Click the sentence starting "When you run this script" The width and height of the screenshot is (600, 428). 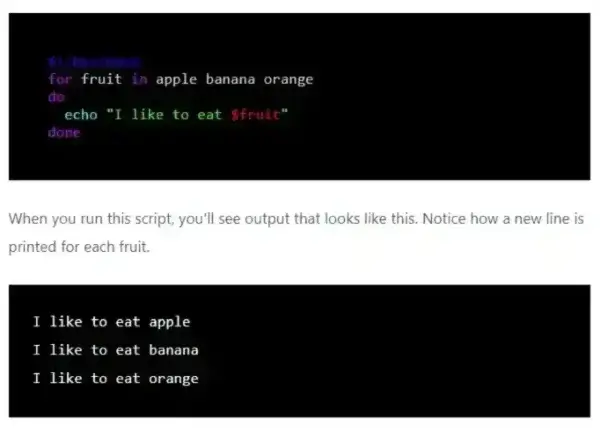pos(300,218)
